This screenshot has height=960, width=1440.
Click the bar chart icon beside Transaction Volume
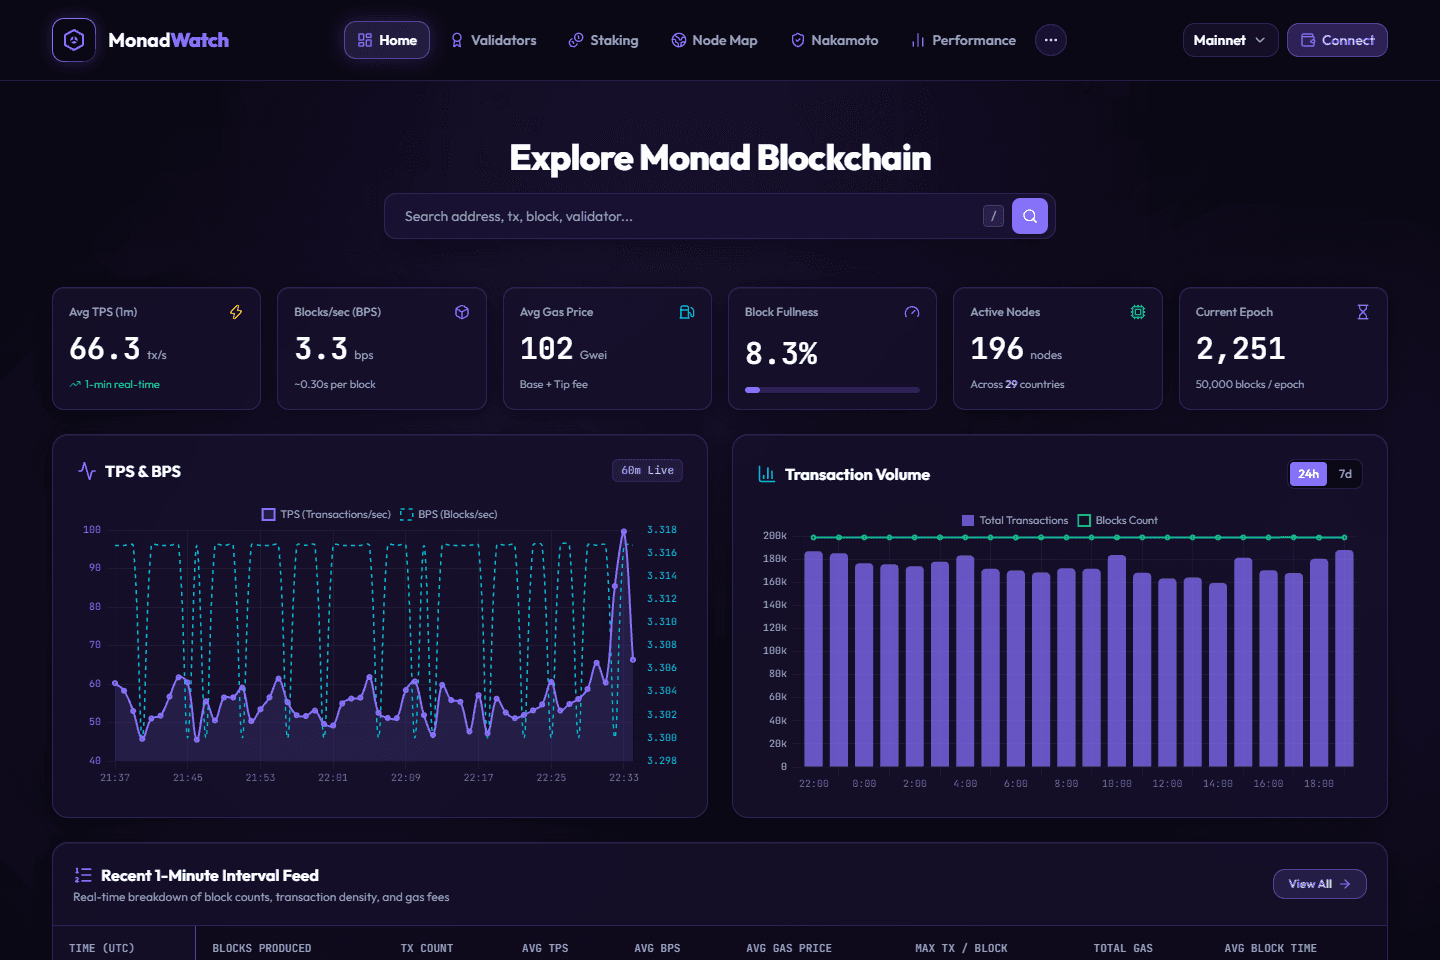point(767,474)
